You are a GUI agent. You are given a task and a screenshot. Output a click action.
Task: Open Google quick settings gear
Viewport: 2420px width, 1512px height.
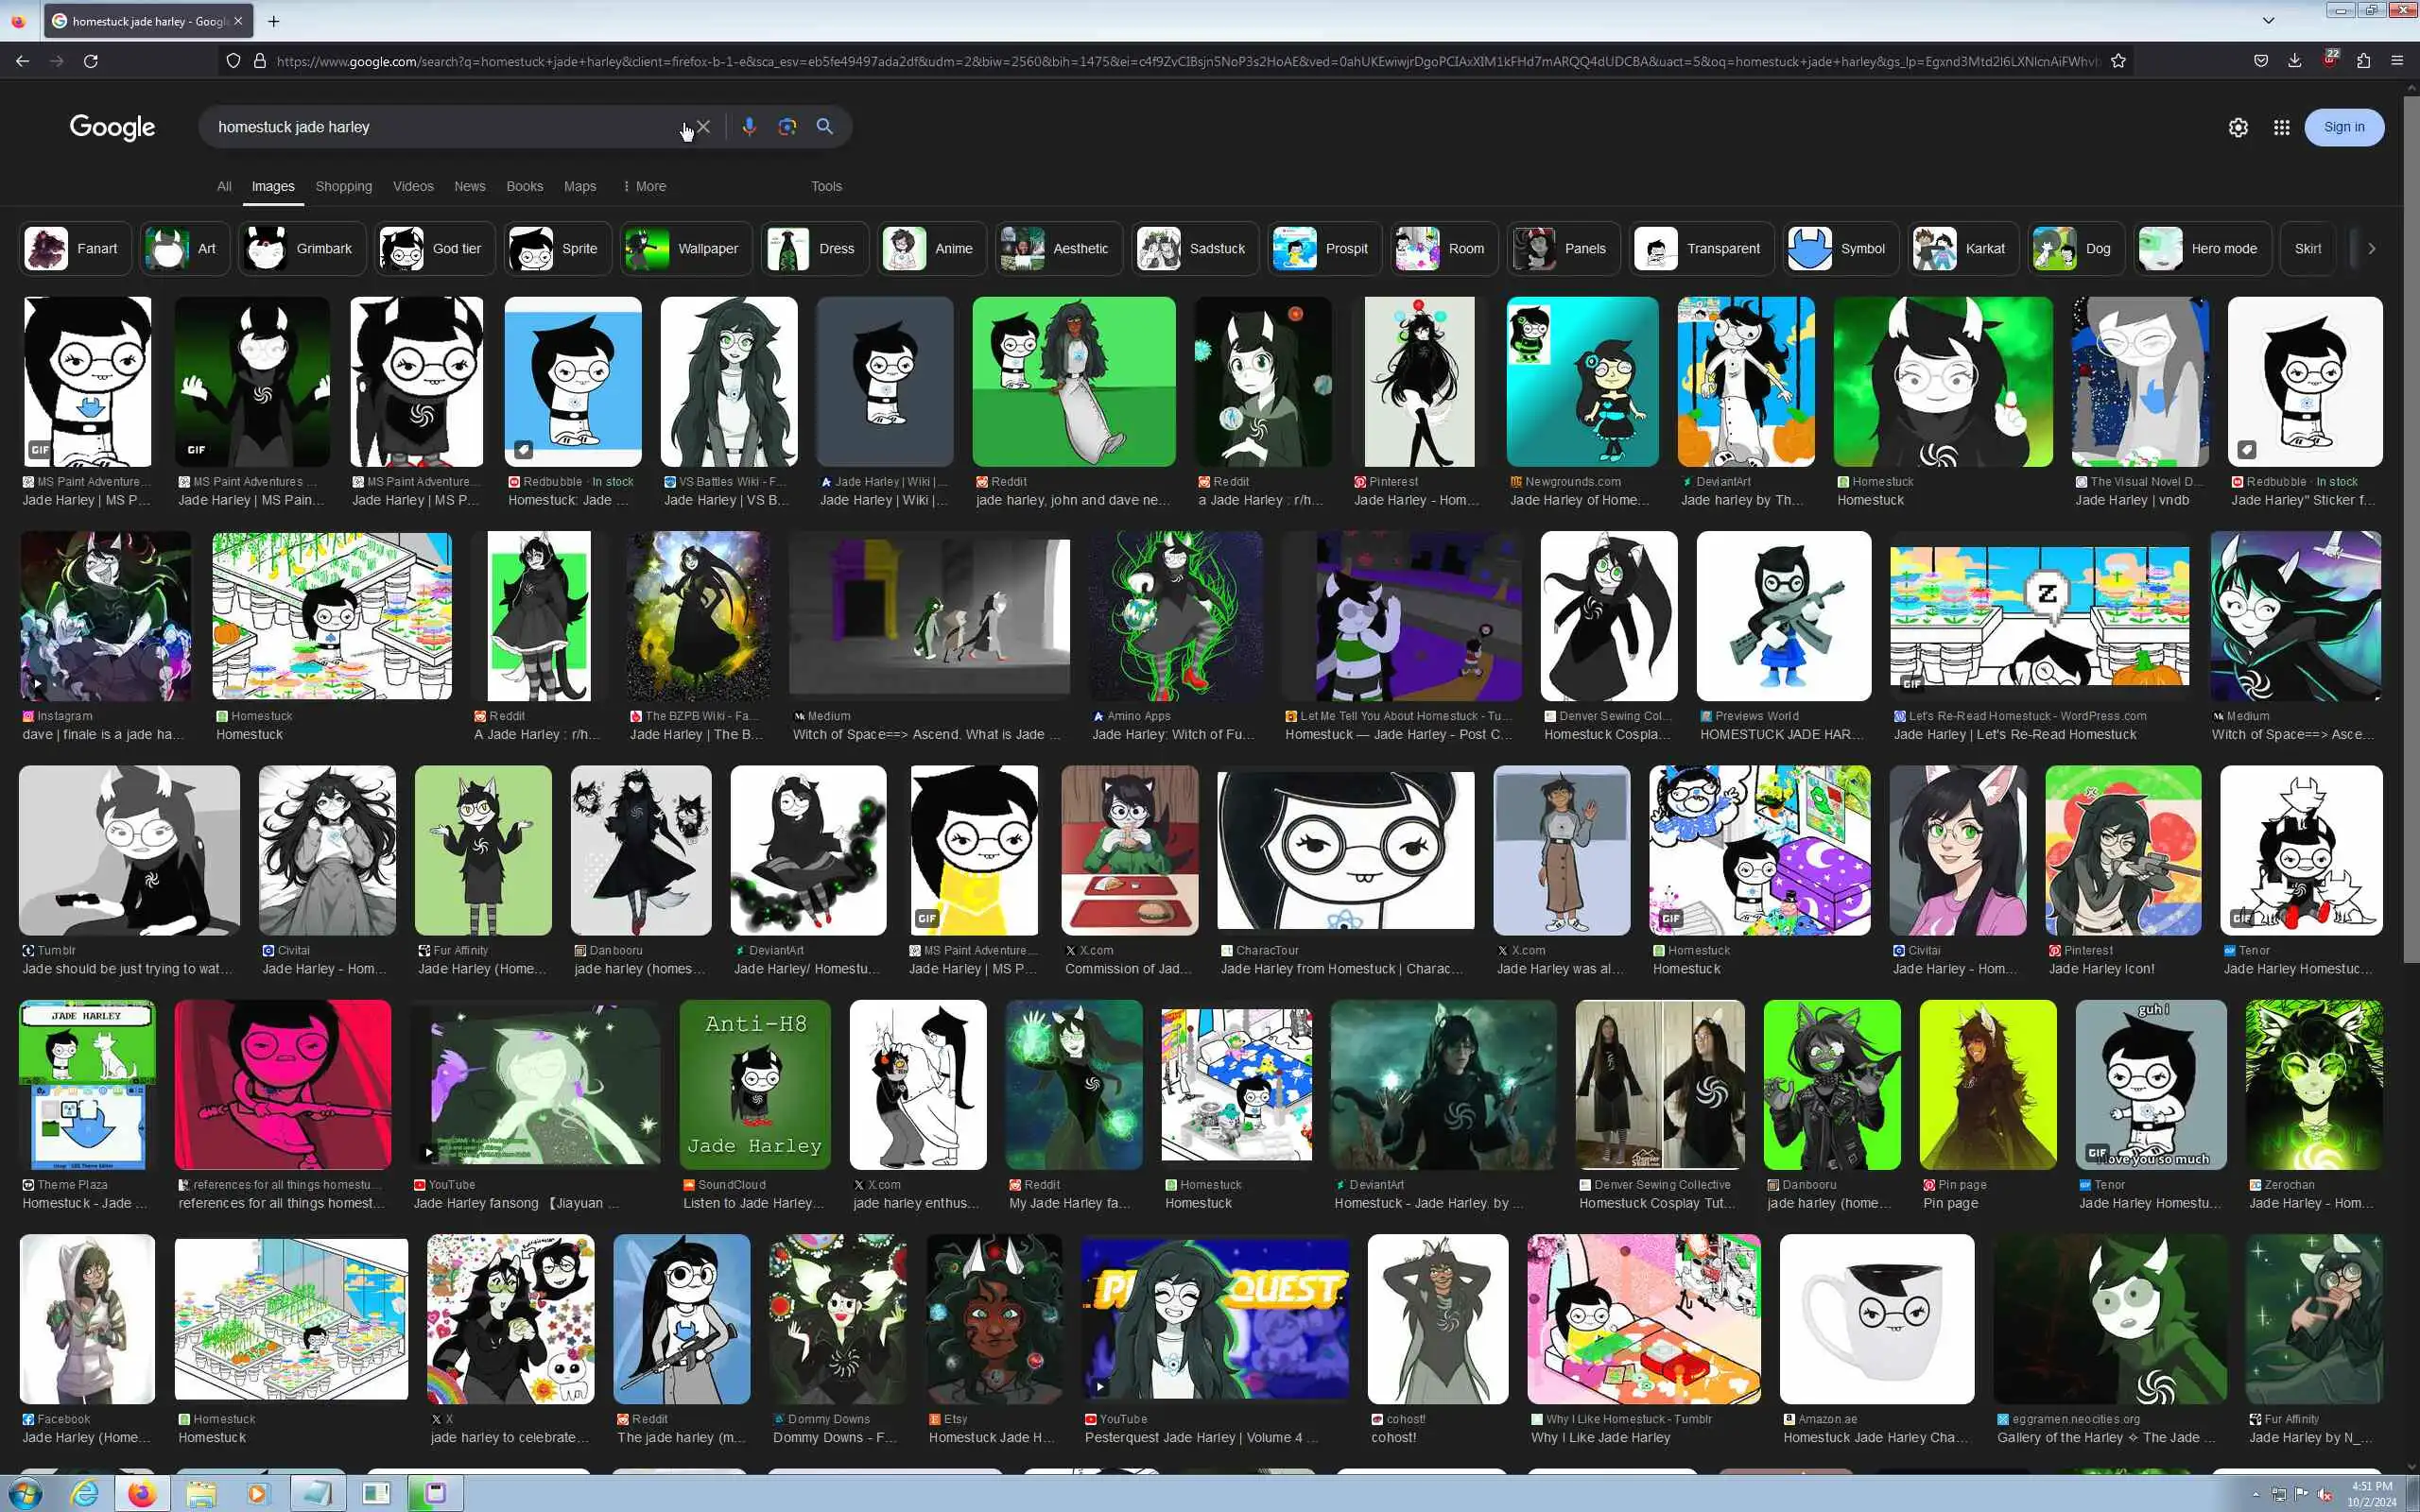tap(2238, 127)
